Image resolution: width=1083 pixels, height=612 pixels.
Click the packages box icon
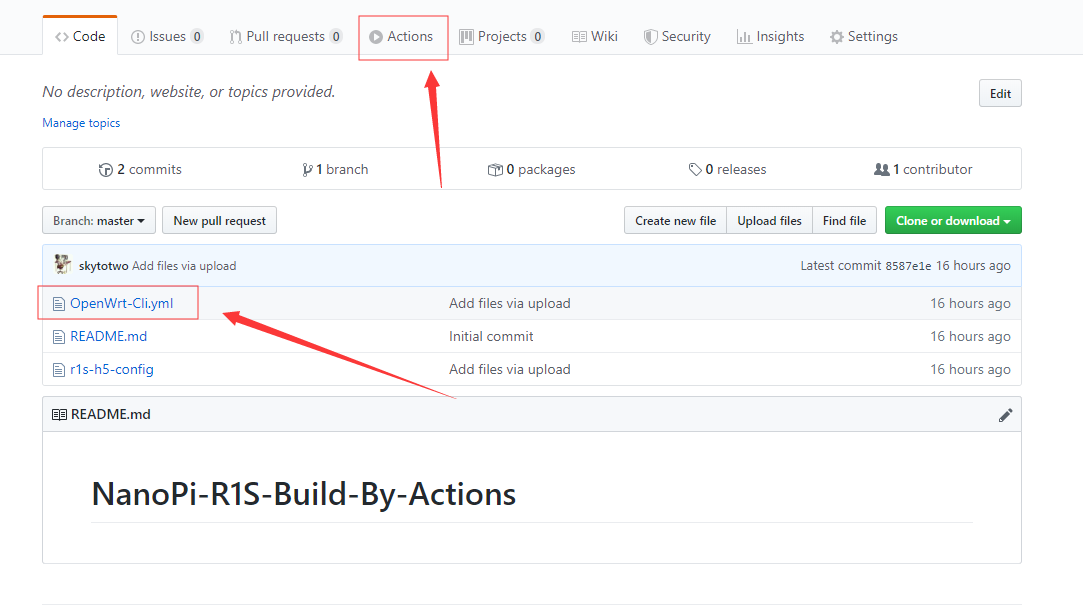click(495, 170)
